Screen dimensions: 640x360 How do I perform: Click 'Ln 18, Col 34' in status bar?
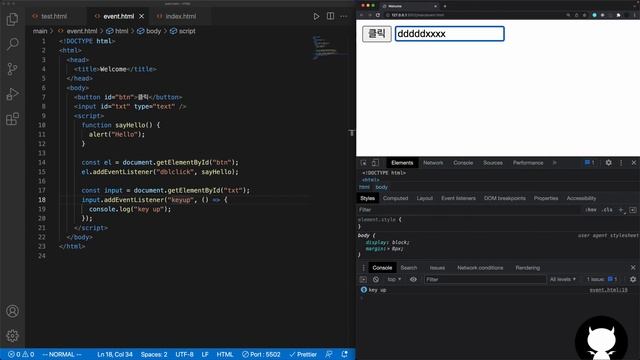tap(115, 354)
